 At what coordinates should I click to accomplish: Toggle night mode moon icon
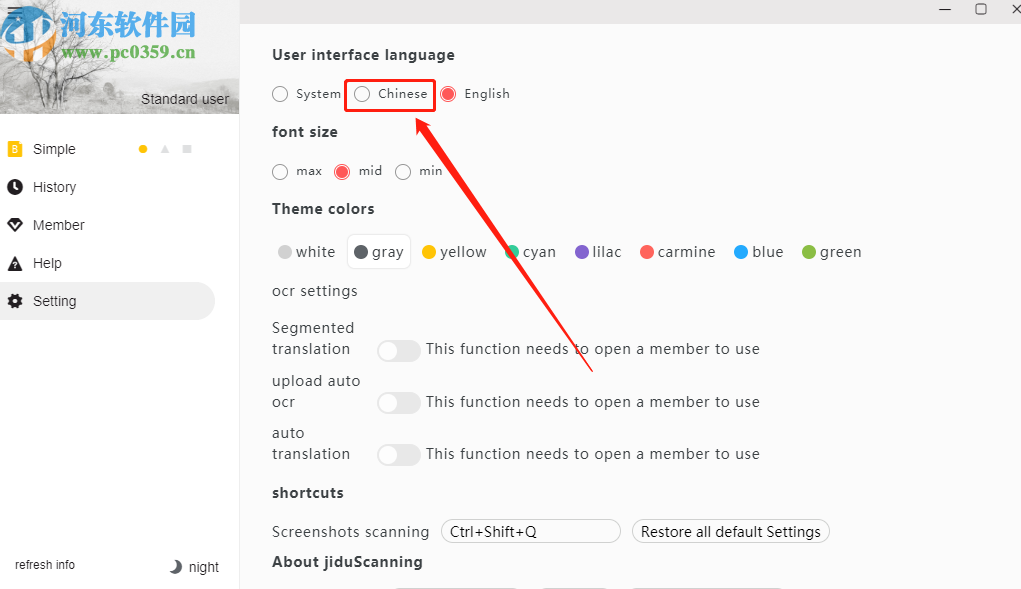click(176, 567)
